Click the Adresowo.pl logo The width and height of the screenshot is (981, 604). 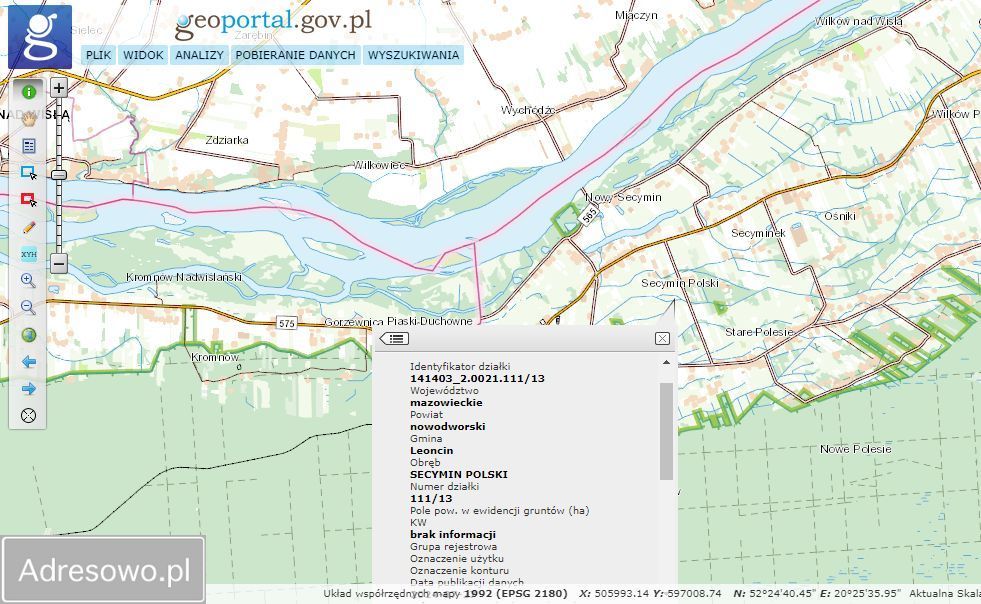pyautogui.click(x=104, y=570)
